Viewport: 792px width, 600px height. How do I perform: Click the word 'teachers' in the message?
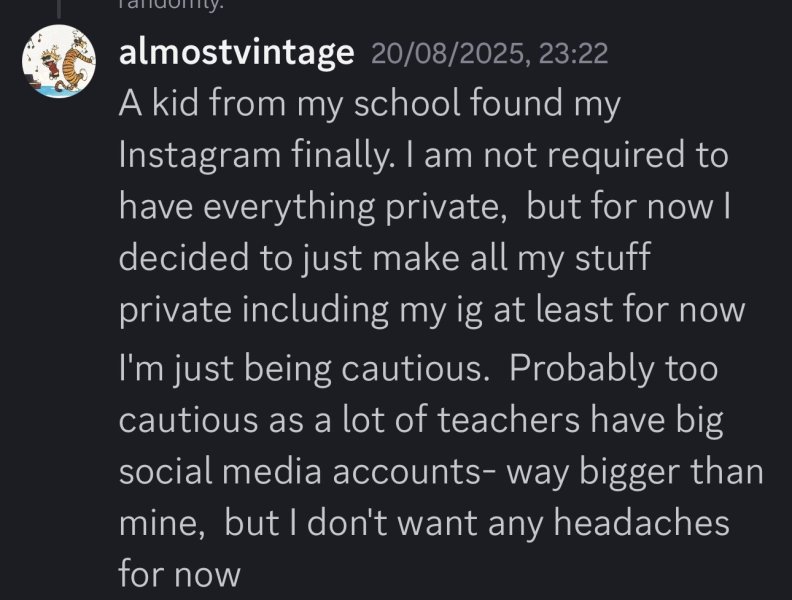tap(508, 421)
